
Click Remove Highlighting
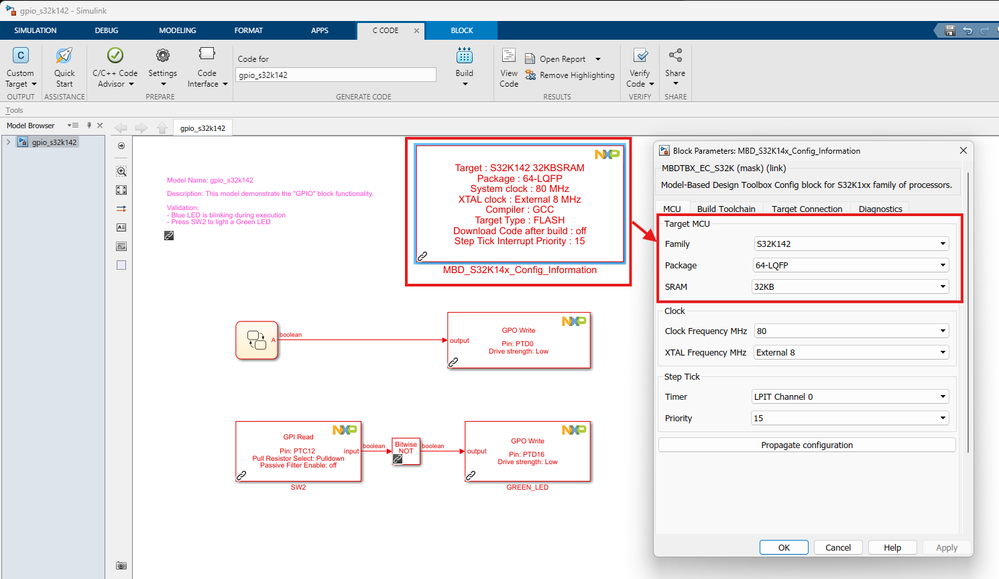pos(570,75)
